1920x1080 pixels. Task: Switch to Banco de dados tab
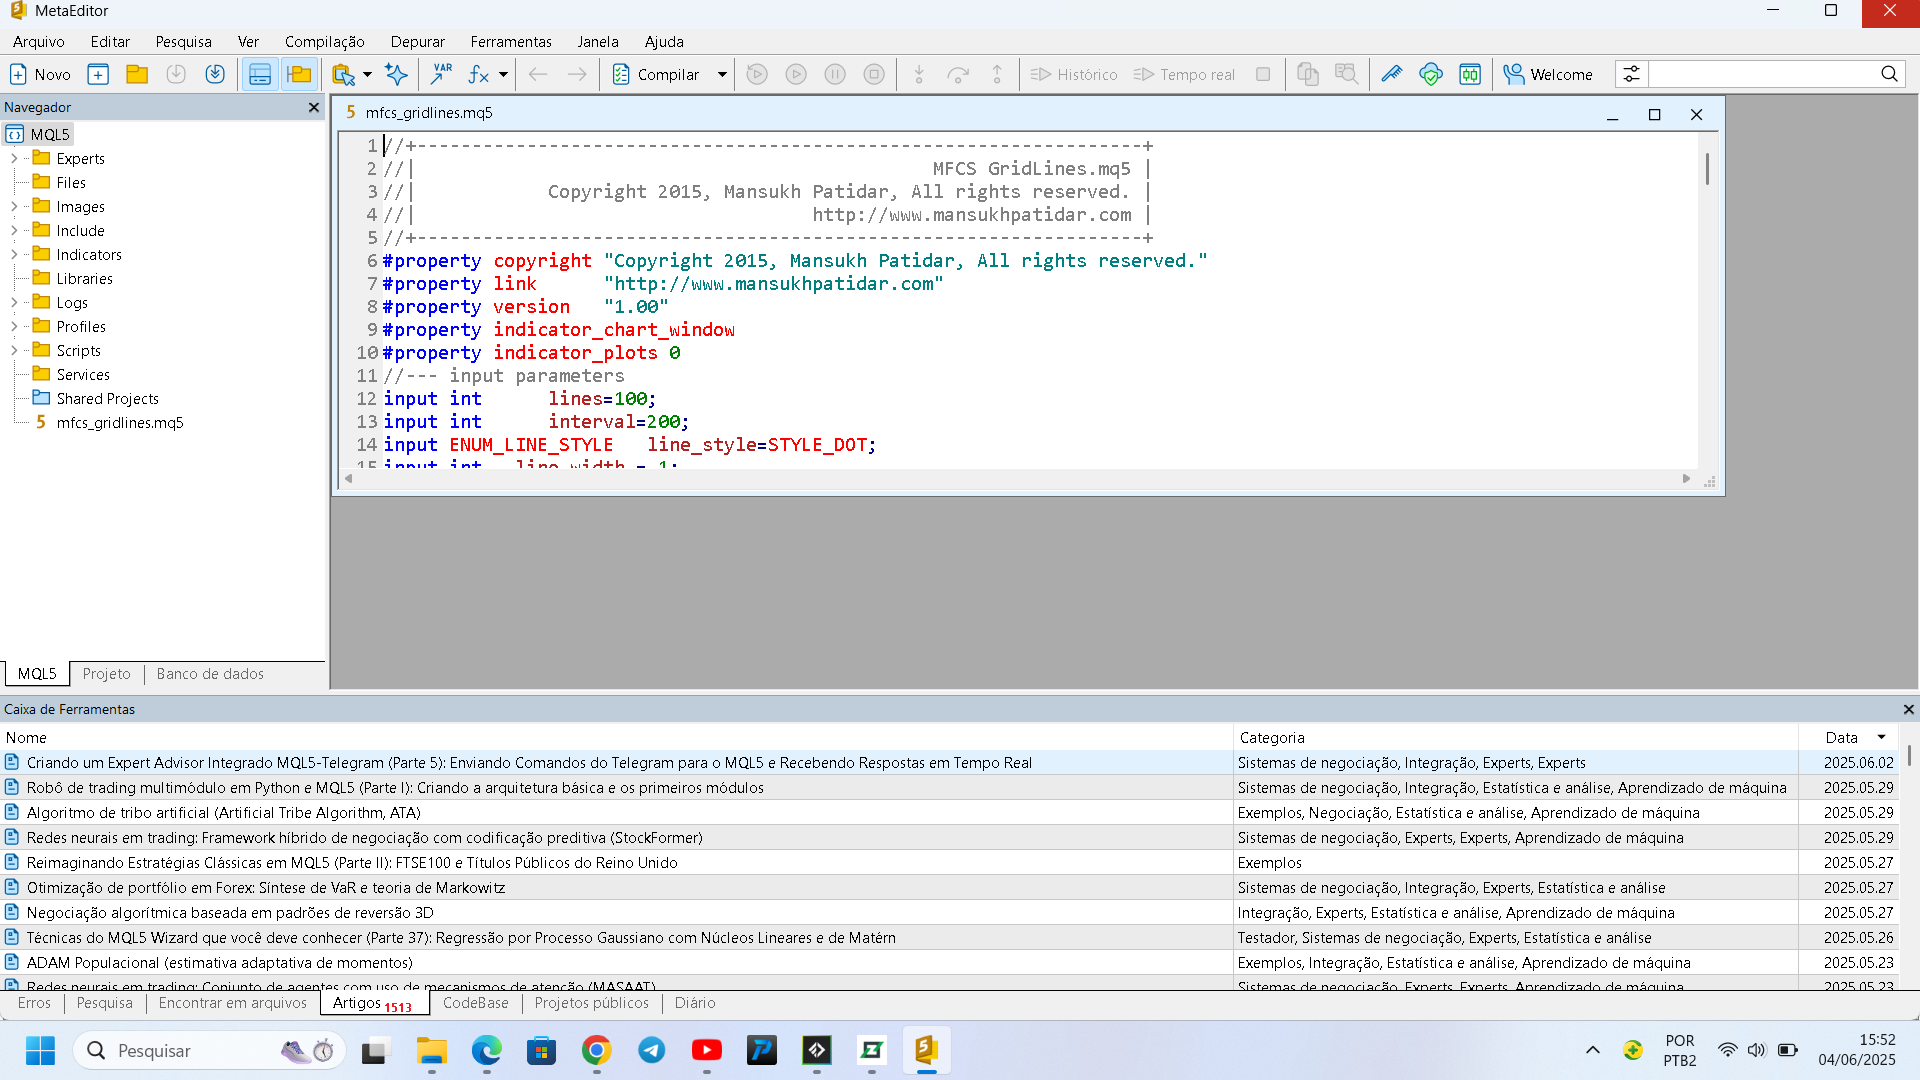click(x=210, y=674)
